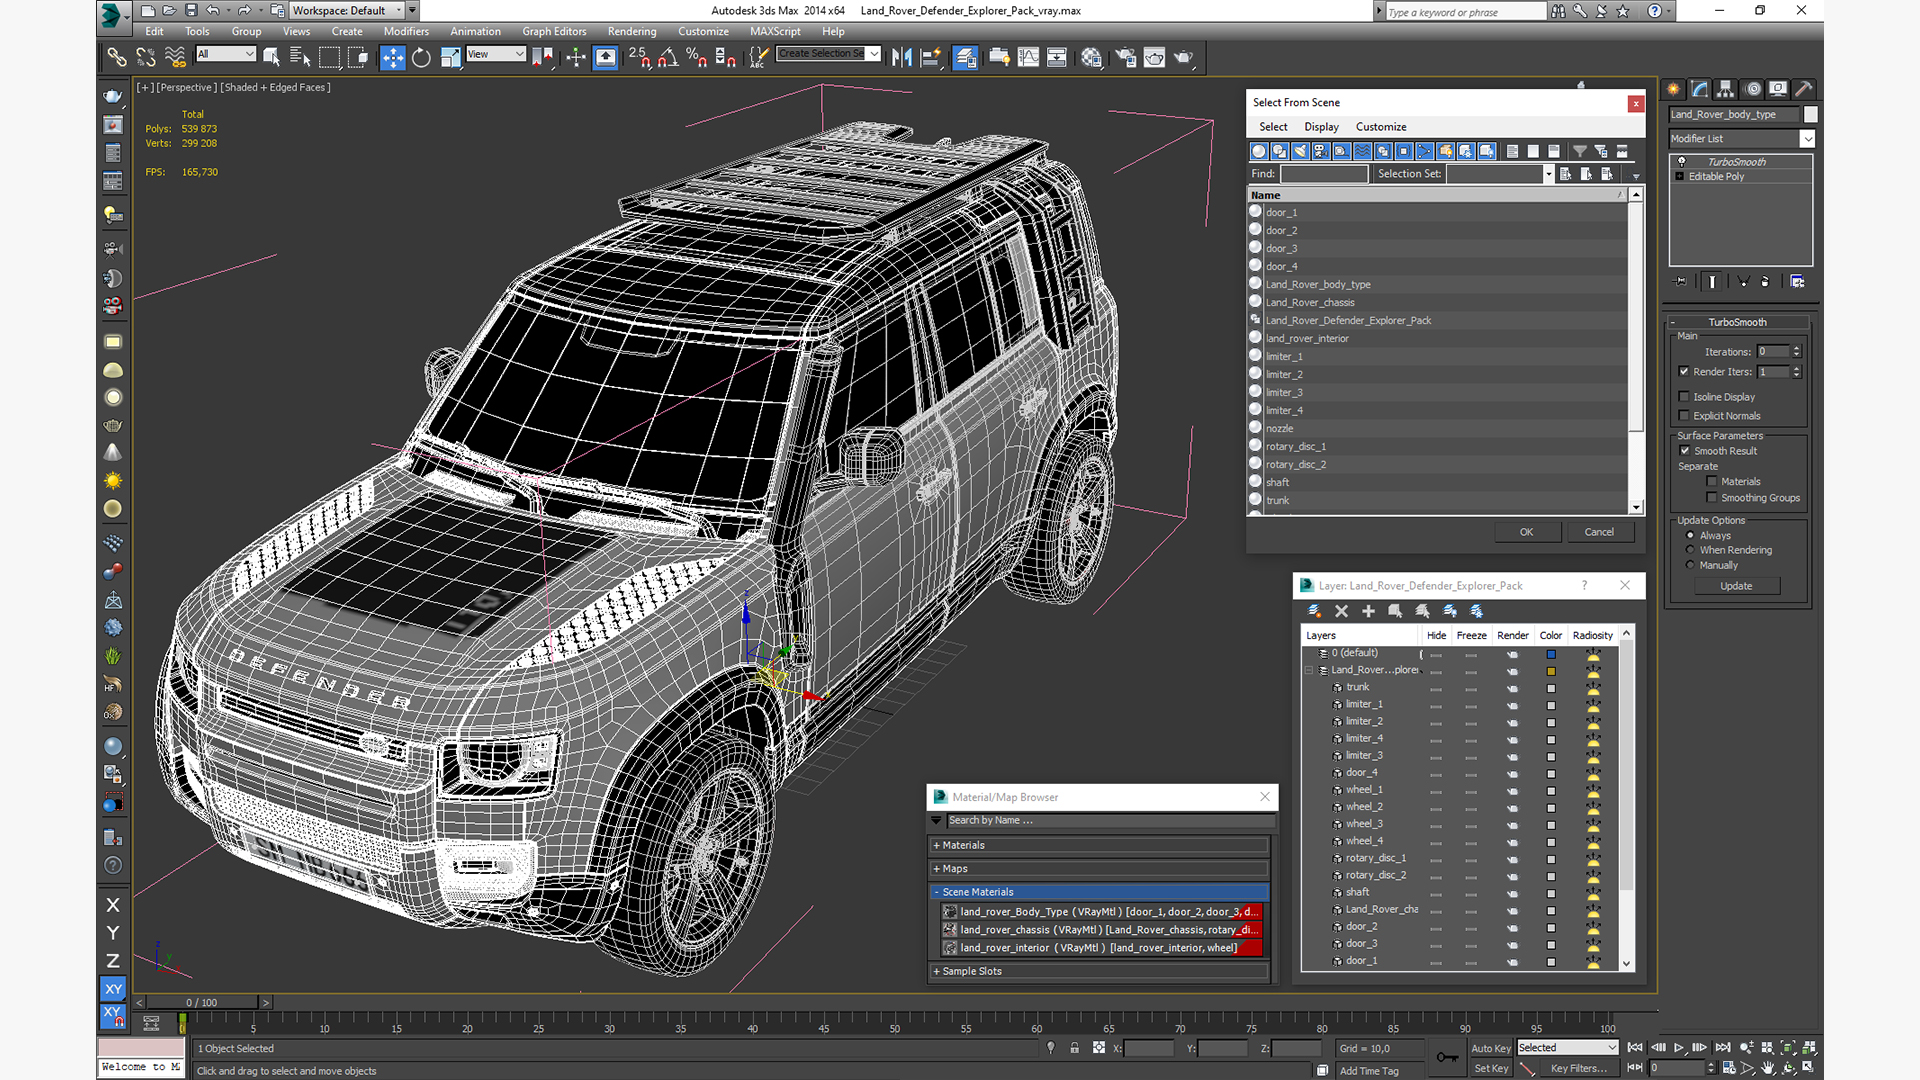This screenshot has height=1080, width=1920.
Task: Activate the Select and Move tool
Action: pyautogui.click(x=392, y=58)
